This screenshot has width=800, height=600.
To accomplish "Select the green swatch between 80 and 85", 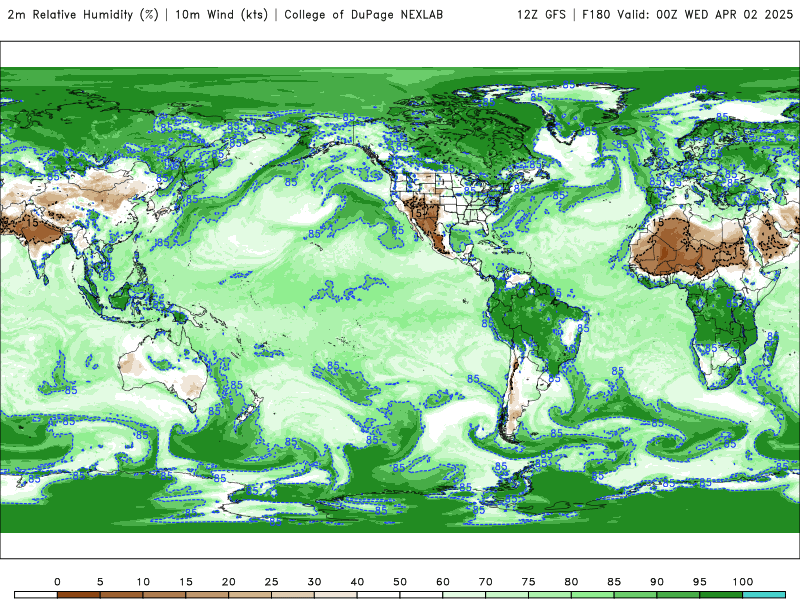I will [593, 595].
